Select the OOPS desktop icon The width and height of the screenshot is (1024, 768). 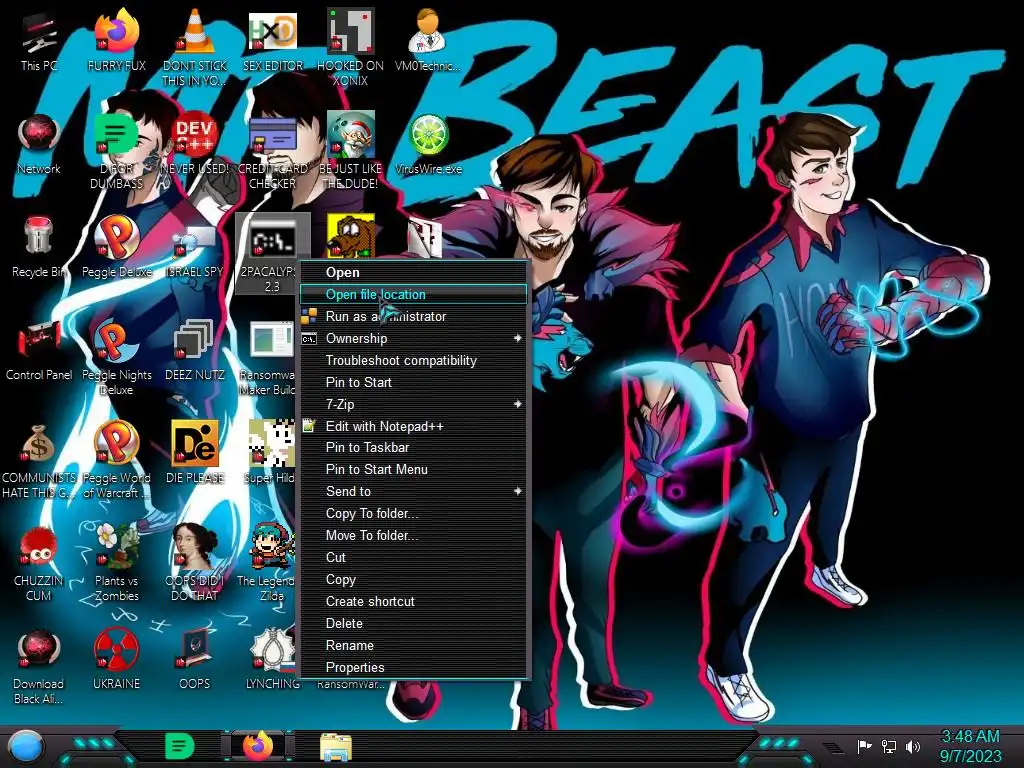[195, 660]
